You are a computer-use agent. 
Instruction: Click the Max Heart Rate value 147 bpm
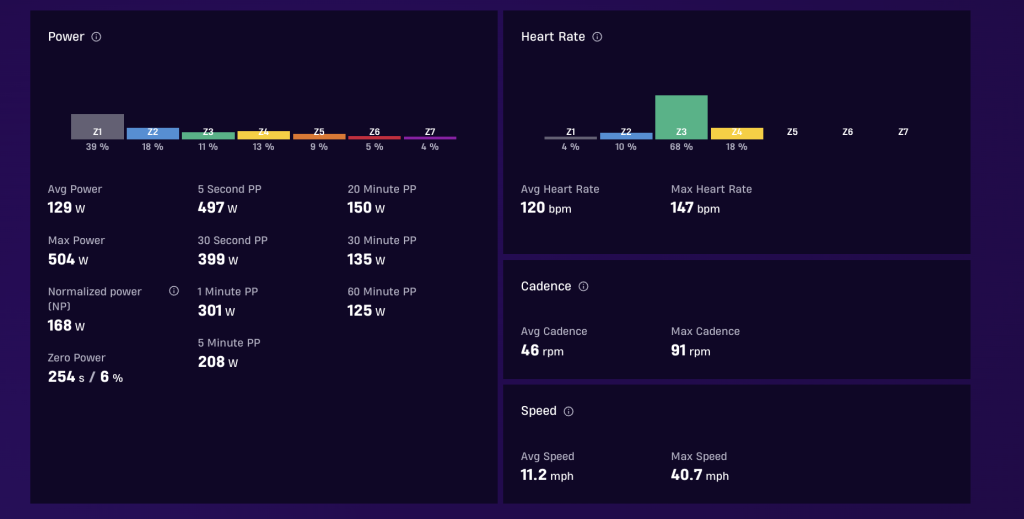click(x=696, y=208)
